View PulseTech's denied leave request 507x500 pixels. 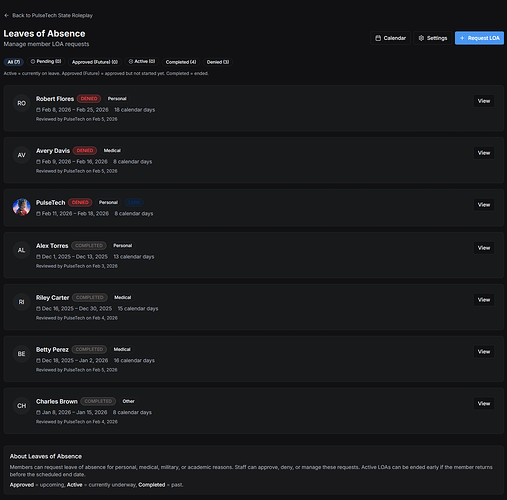(x=484, y=205)
